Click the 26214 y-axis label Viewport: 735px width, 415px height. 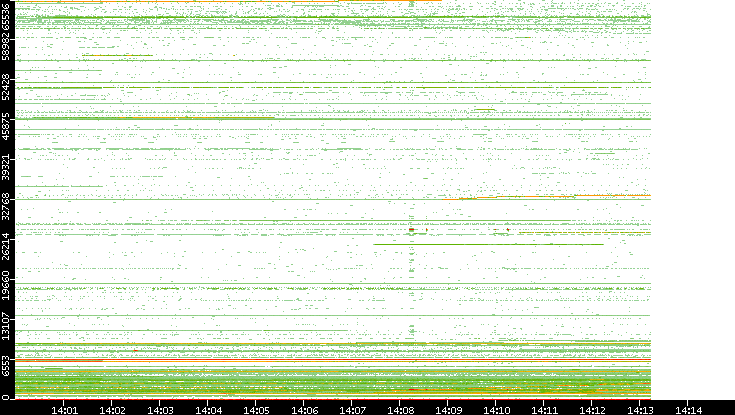(x=7, y=247)
